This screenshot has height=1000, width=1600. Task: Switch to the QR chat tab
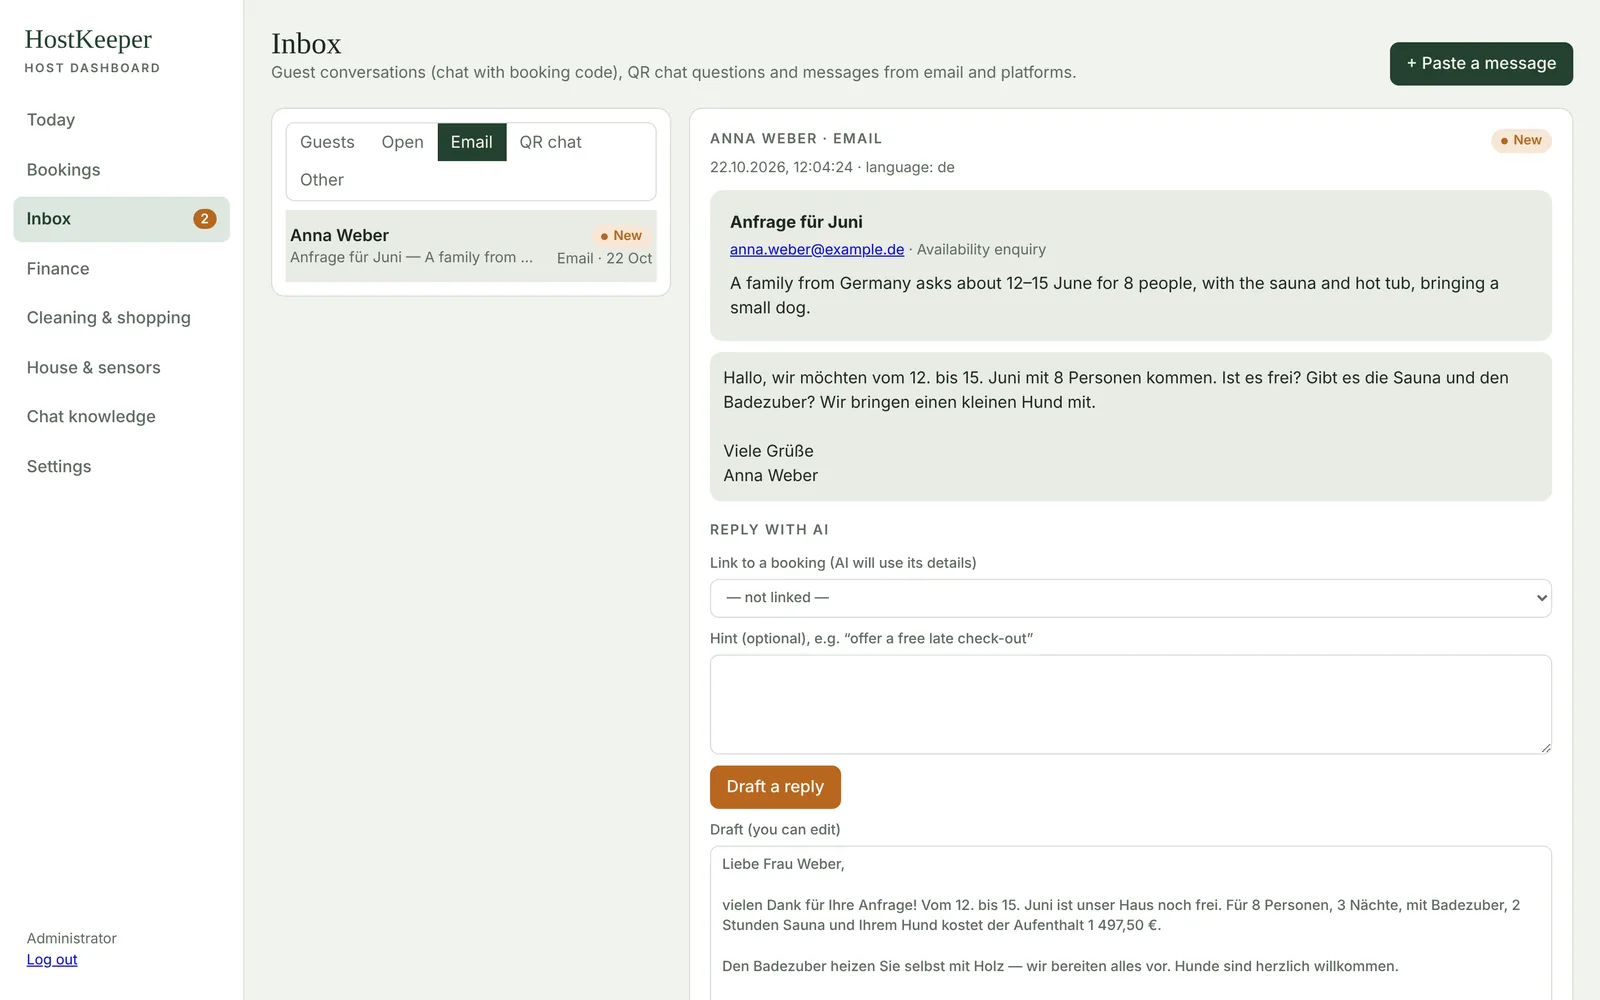tap(550, 142)
